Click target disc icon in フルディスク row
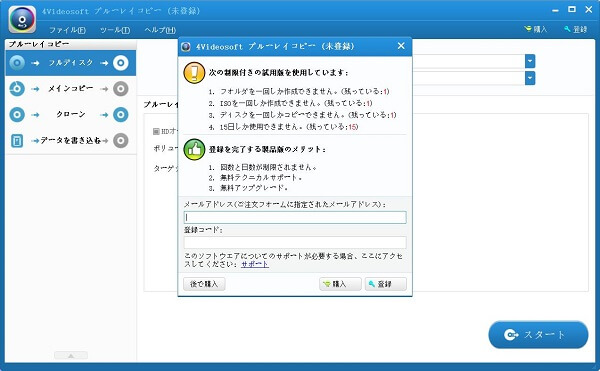The width and height of the screenshot is (600, 371). 121,63
